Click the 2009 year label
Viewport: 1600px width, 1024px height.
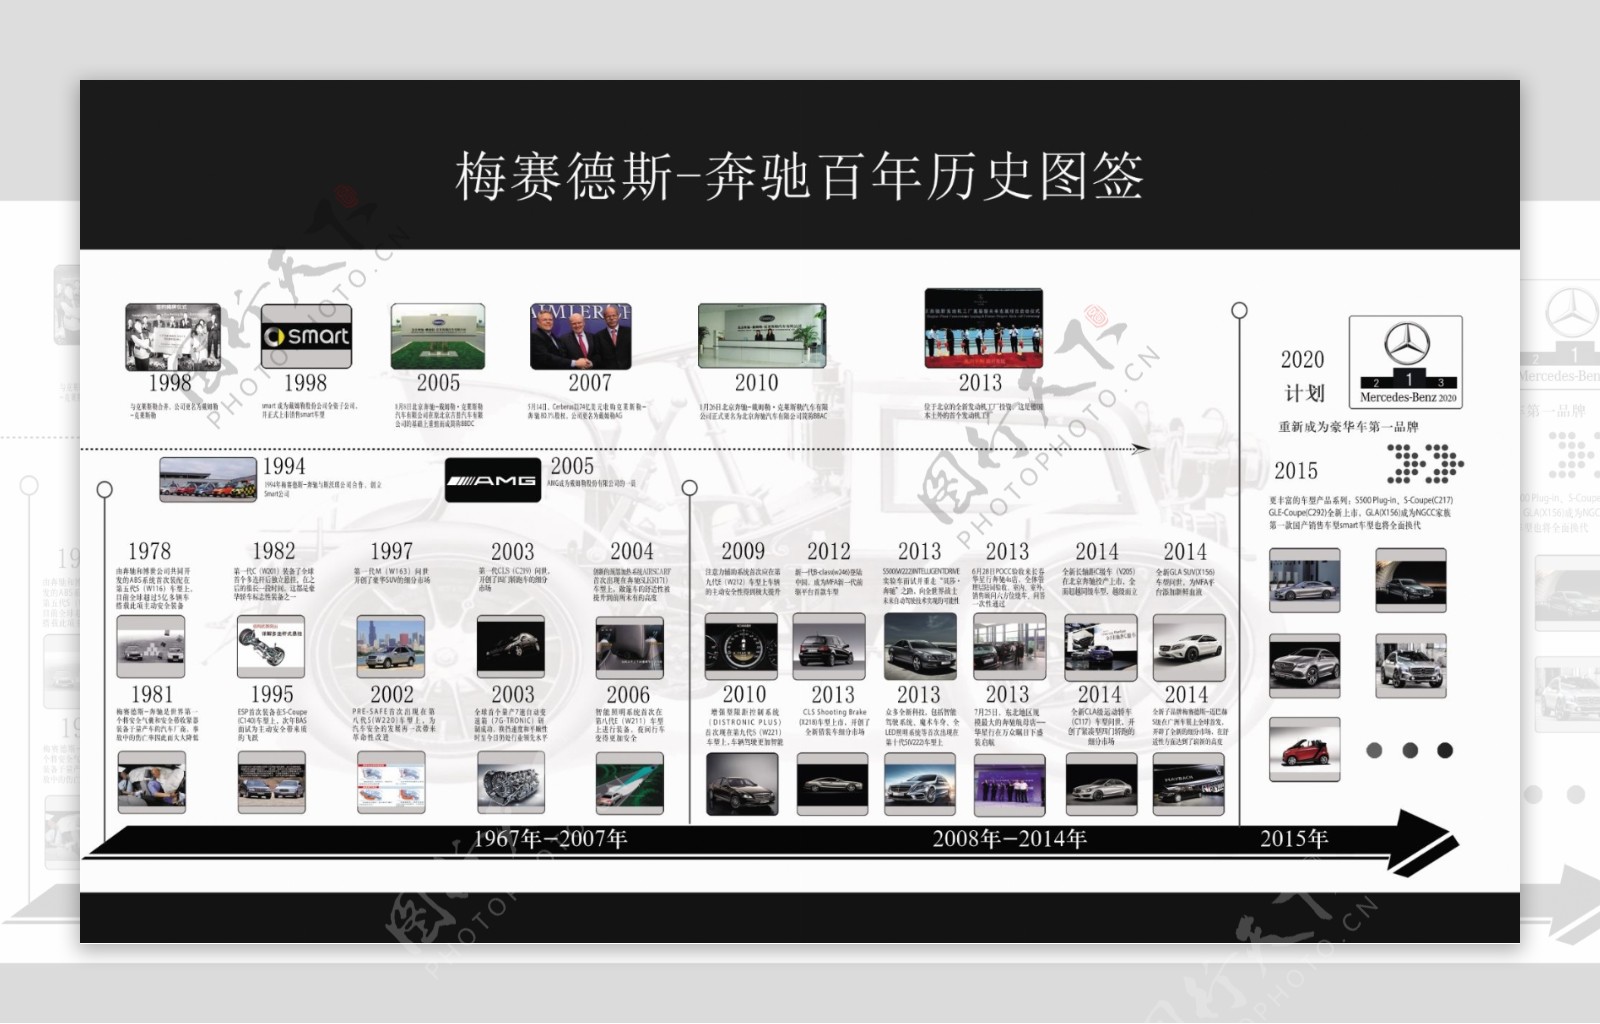pyautogui.click(x=743, y=552)
